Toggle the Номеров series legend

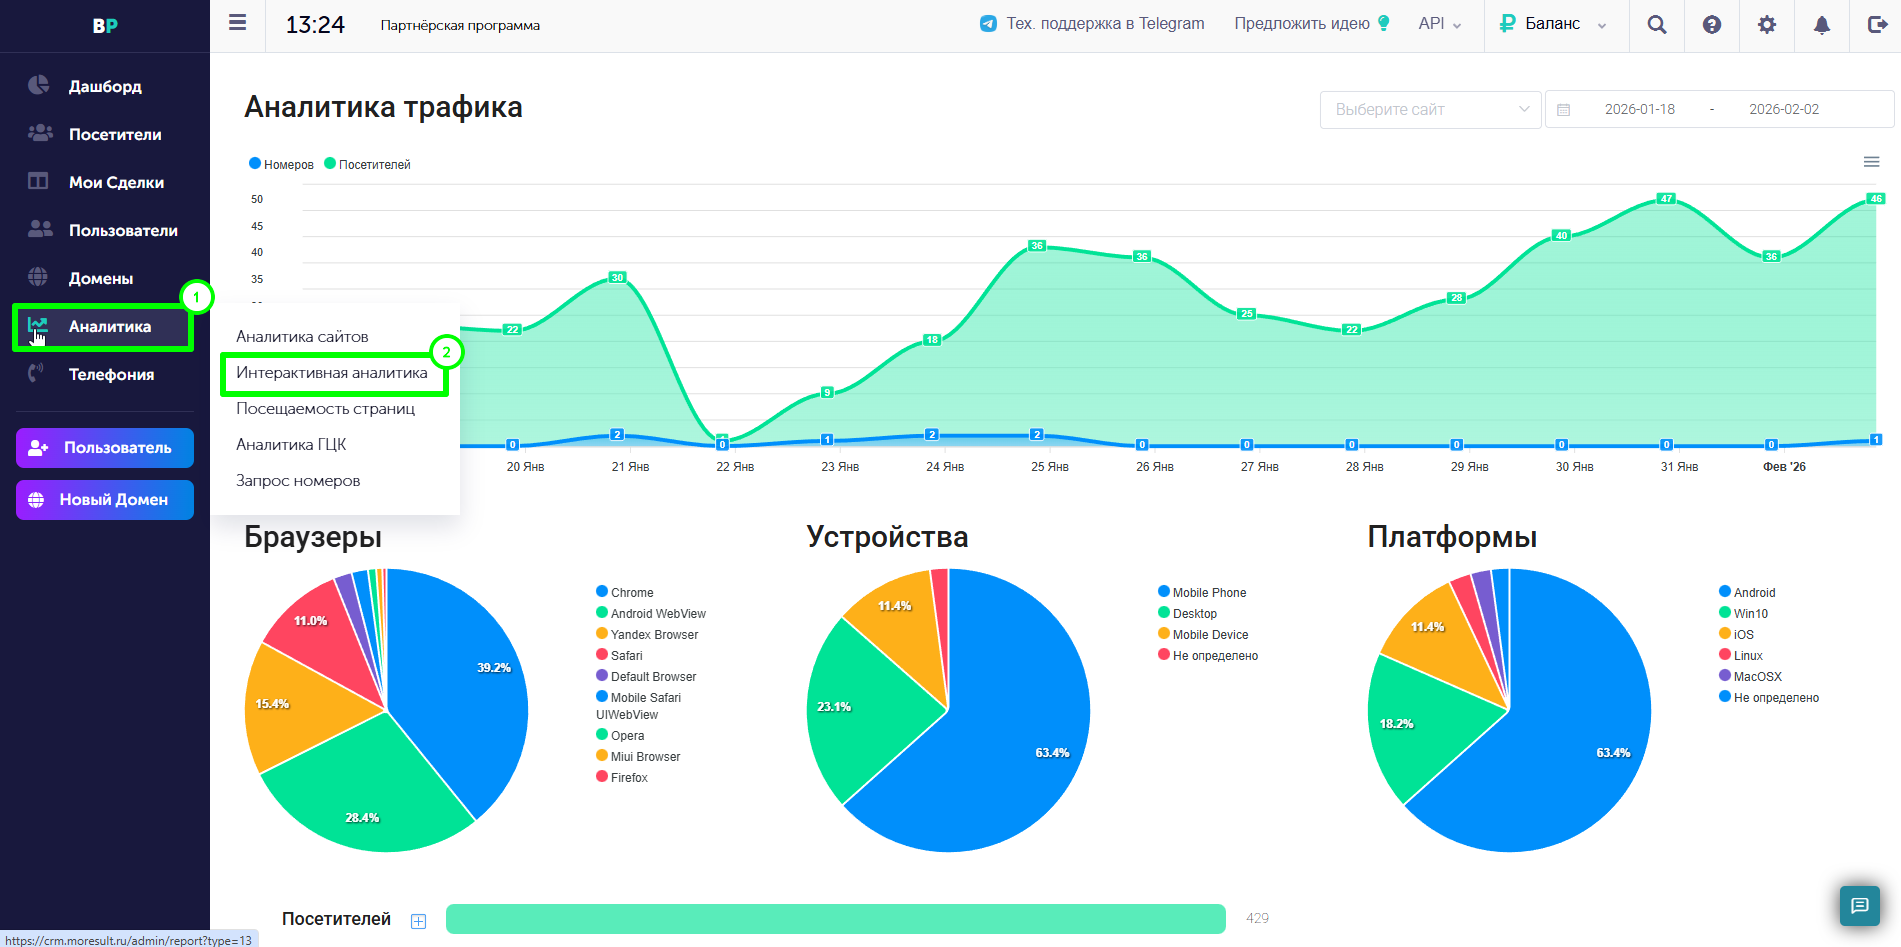pyautogui.click(x=281, y=164)
